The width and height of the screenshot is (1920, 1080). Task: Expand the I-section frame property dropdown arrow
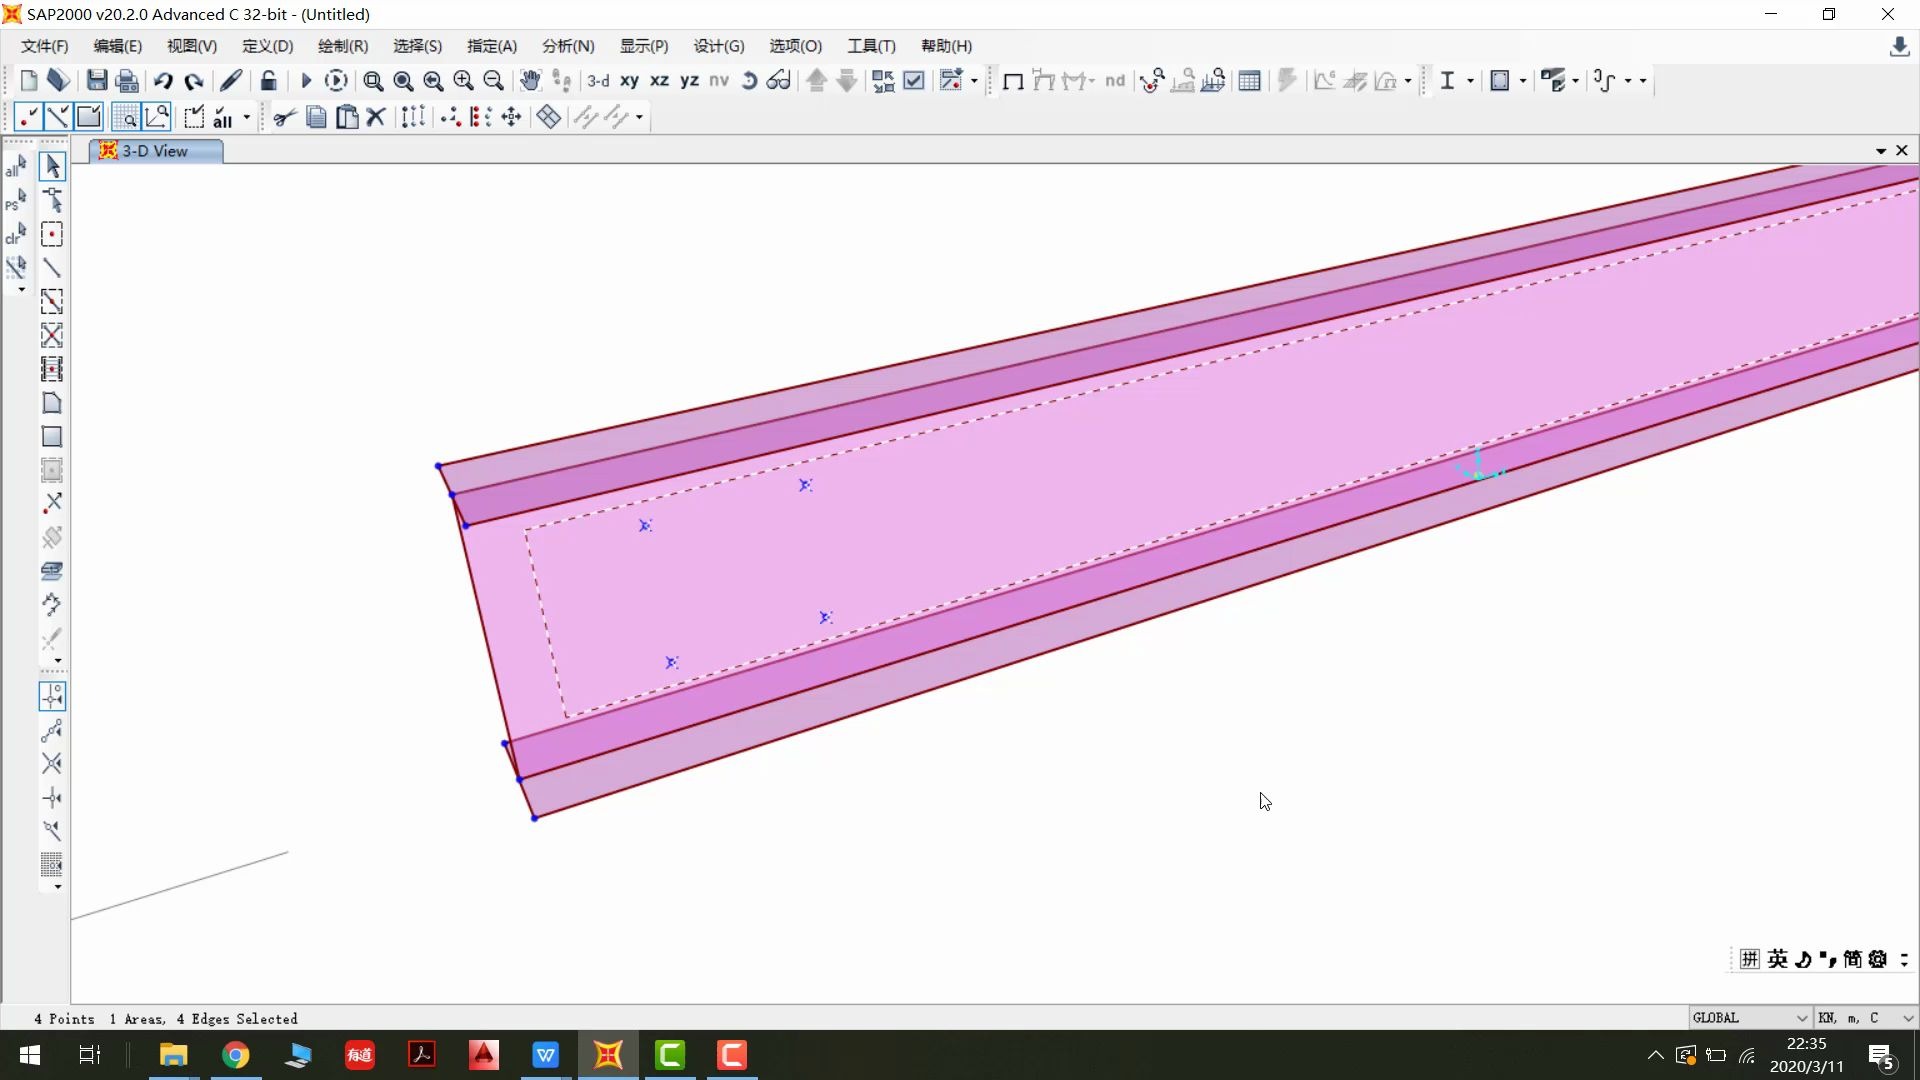[1470, 81]
